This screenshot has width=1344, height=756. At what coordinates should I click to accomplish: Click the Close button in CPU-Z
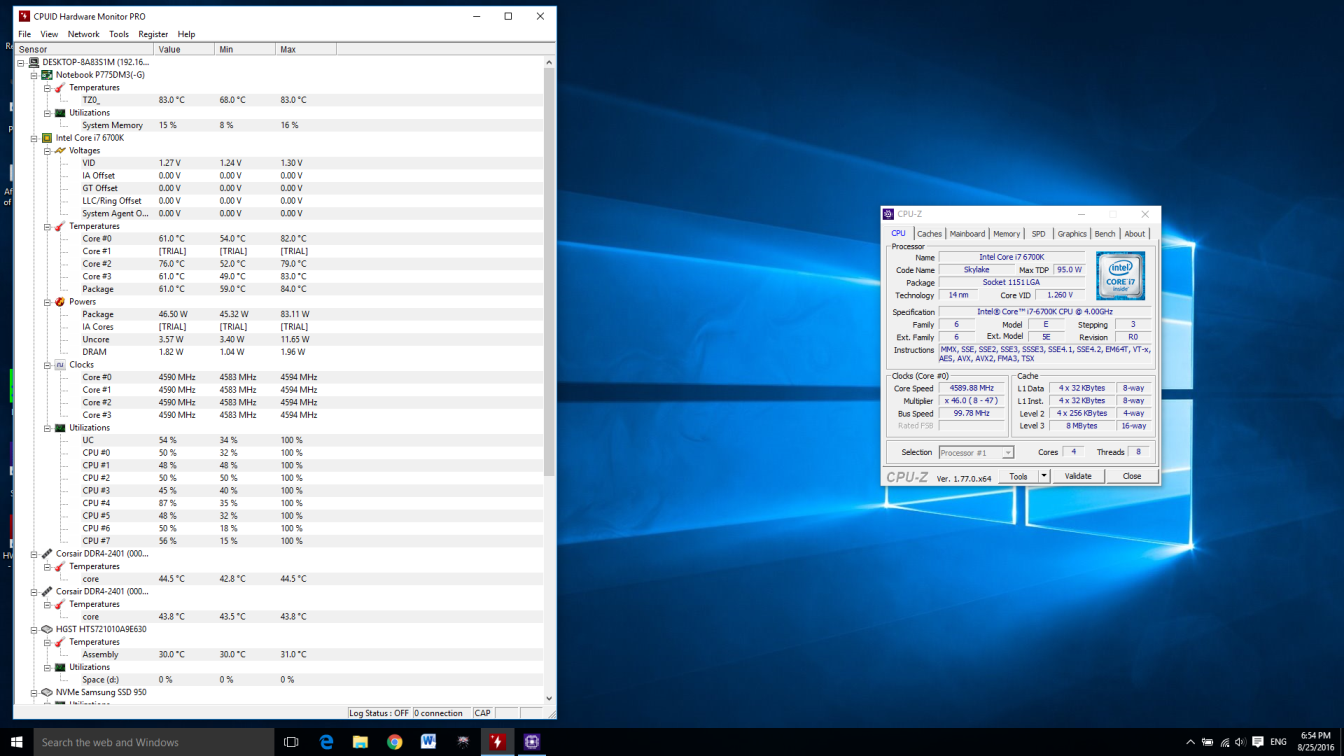point(1131,477)
